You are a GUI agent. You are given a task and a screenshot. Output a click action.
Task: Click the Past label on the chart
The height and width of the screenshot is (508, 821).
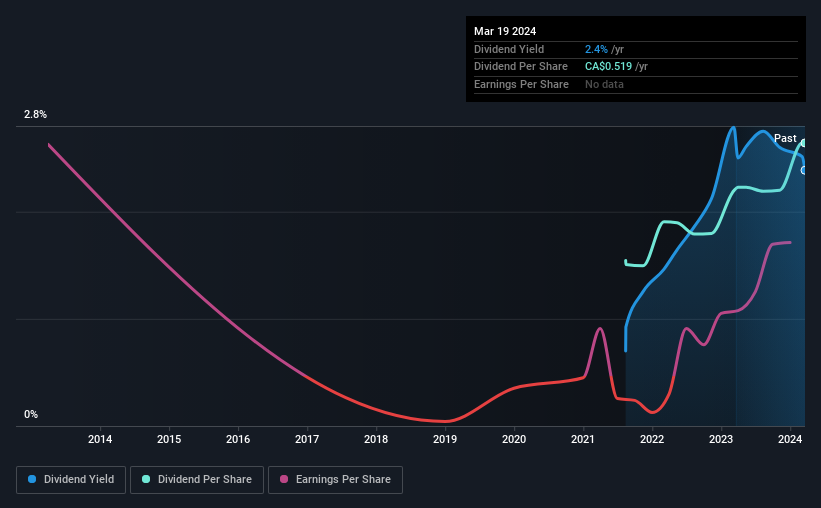[x=785, y=138]
